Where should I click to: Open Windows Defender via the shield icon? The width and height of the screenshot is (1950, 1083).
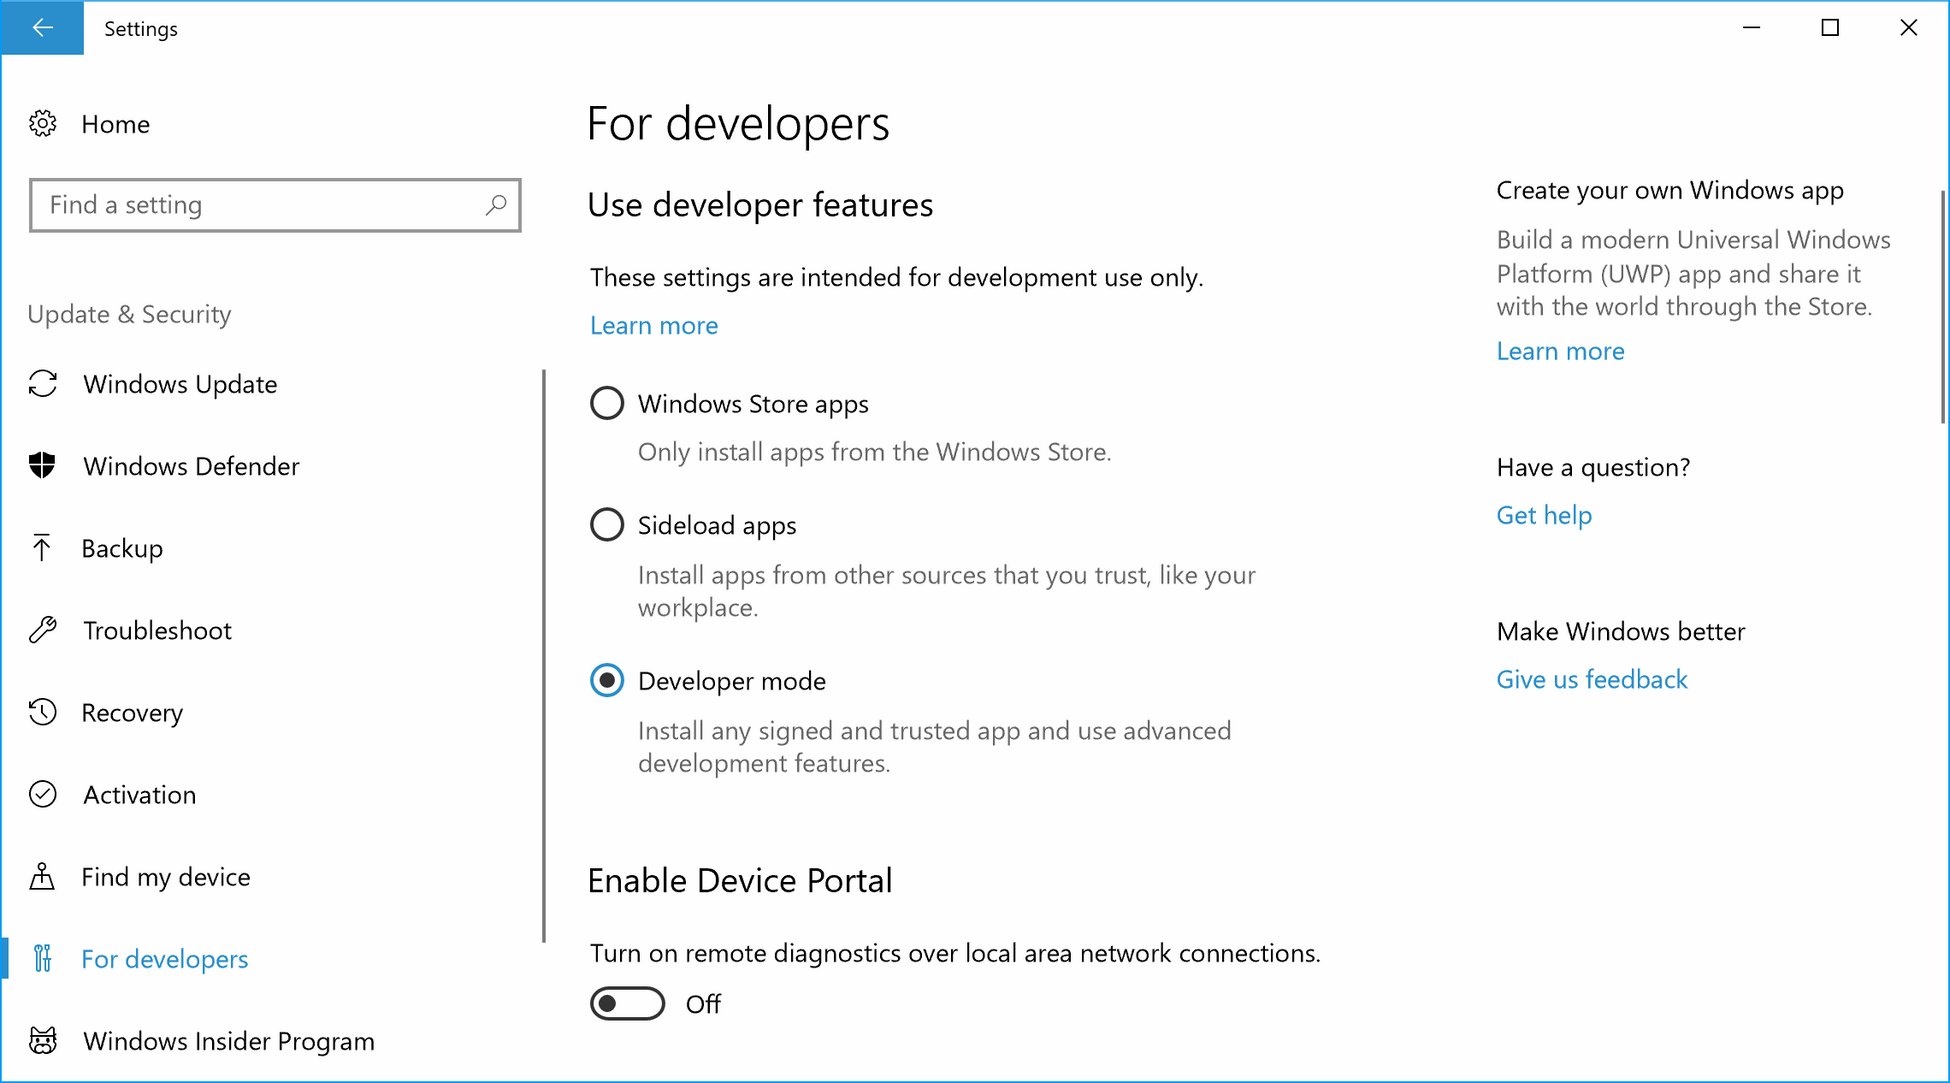coord(43,465)
